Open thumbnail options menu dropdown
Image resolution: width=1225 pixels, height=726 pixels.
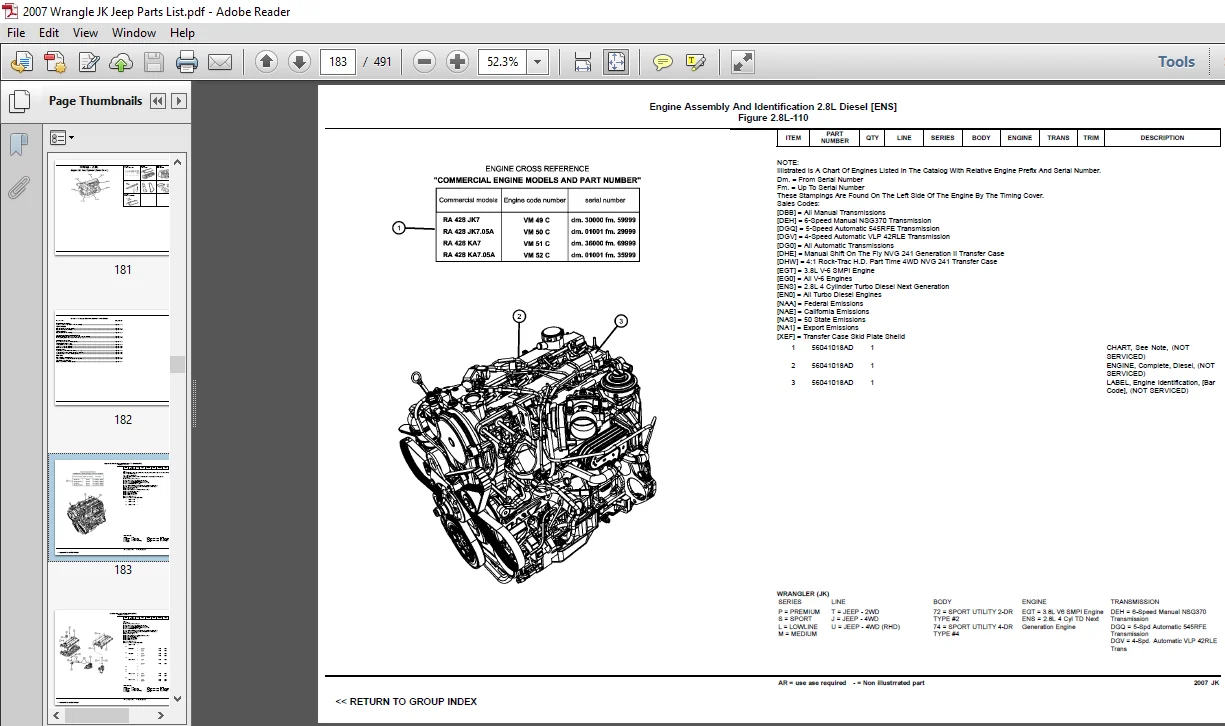[x=62, y=137]
